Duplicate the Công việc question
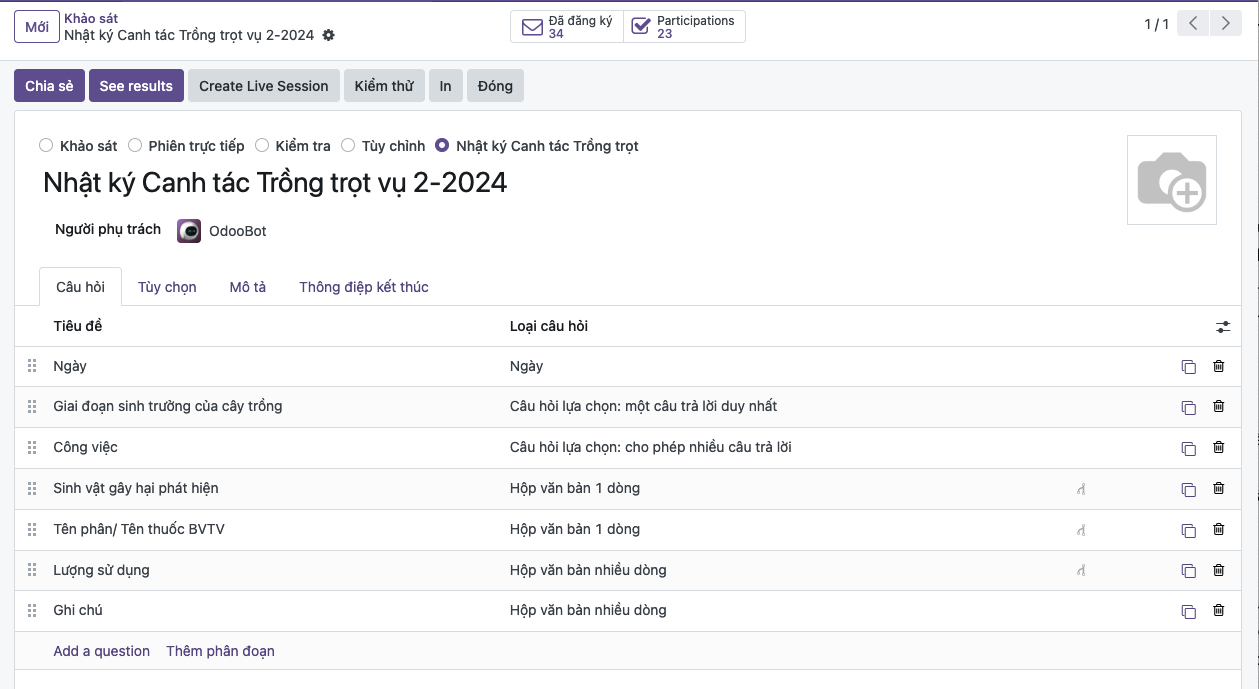The width and height of the screenshot is (1259, 689). point(1188,448)
